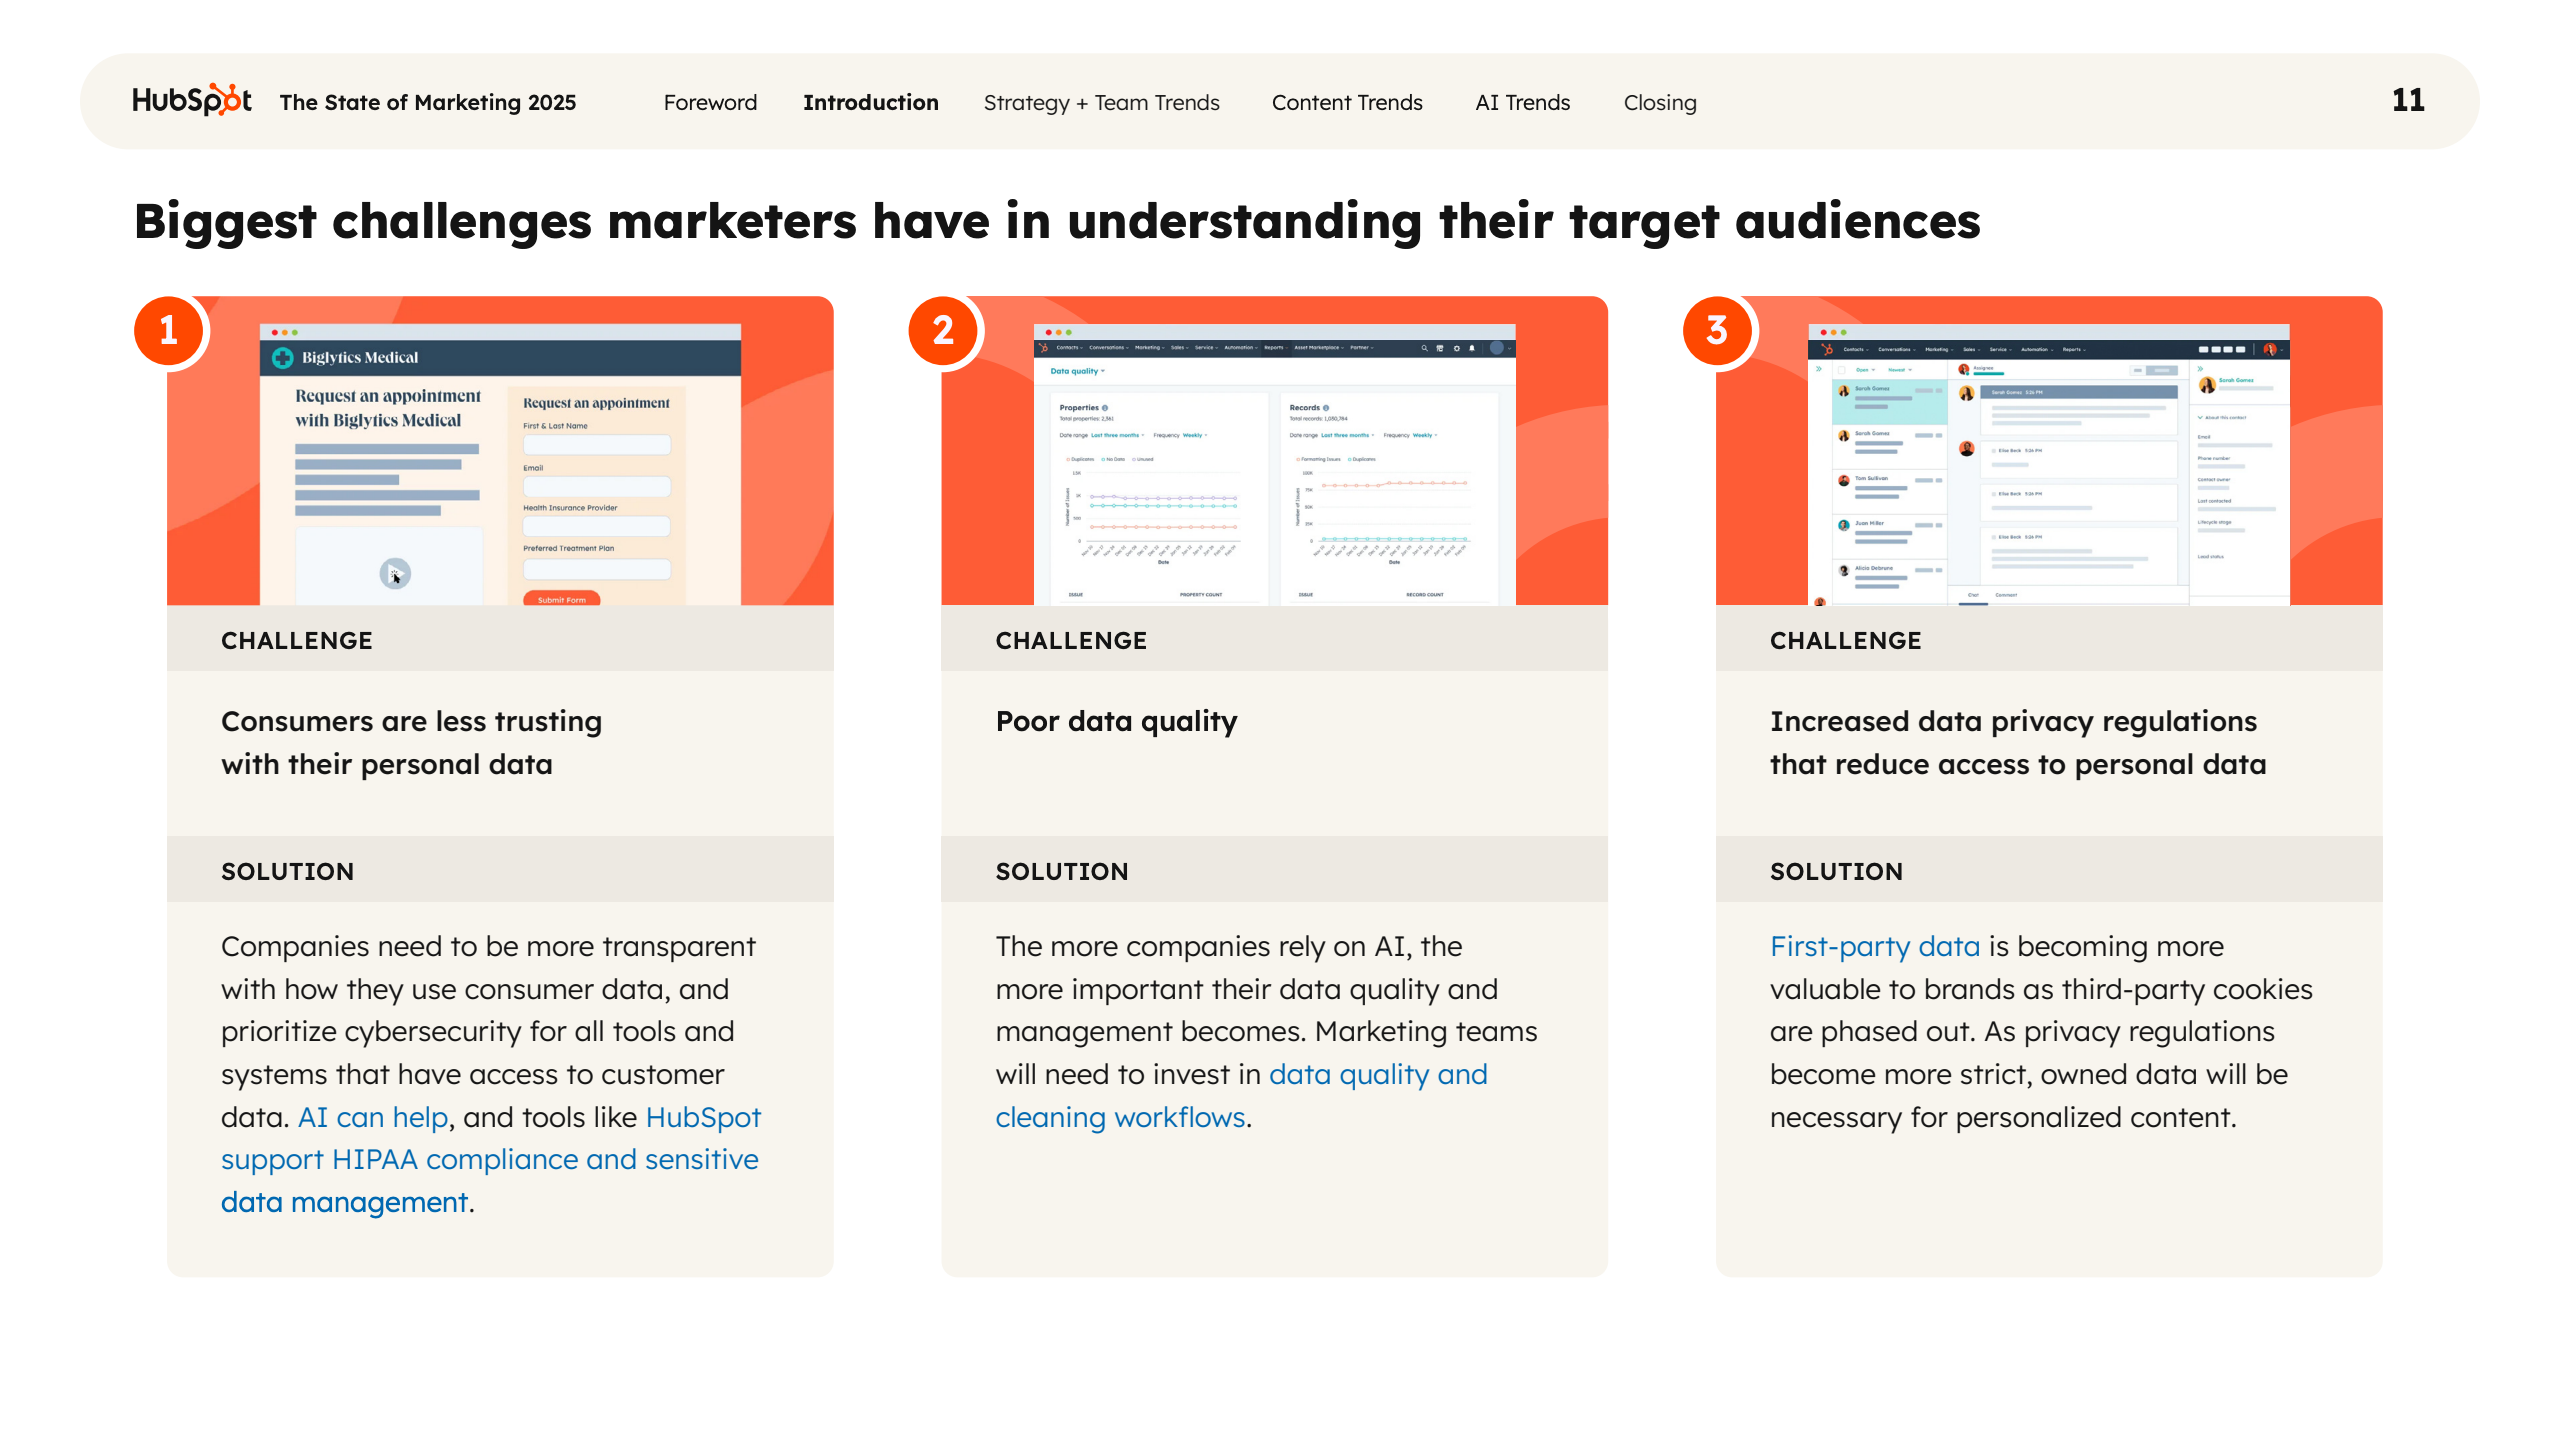Image resolution: width=2560 pixels, height=1440 pixels.
Task: Click the orange number 3 badge
Action: pos(1717,330)
